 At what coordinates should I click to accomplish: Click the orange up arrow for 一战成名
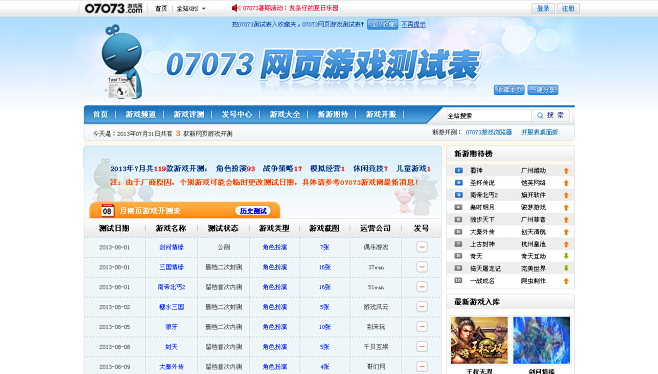click(566, 281)
